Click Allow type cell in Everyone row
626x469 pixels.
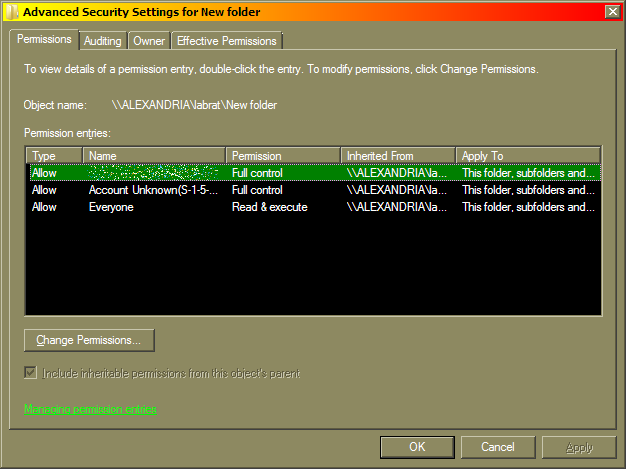(44, 207)
